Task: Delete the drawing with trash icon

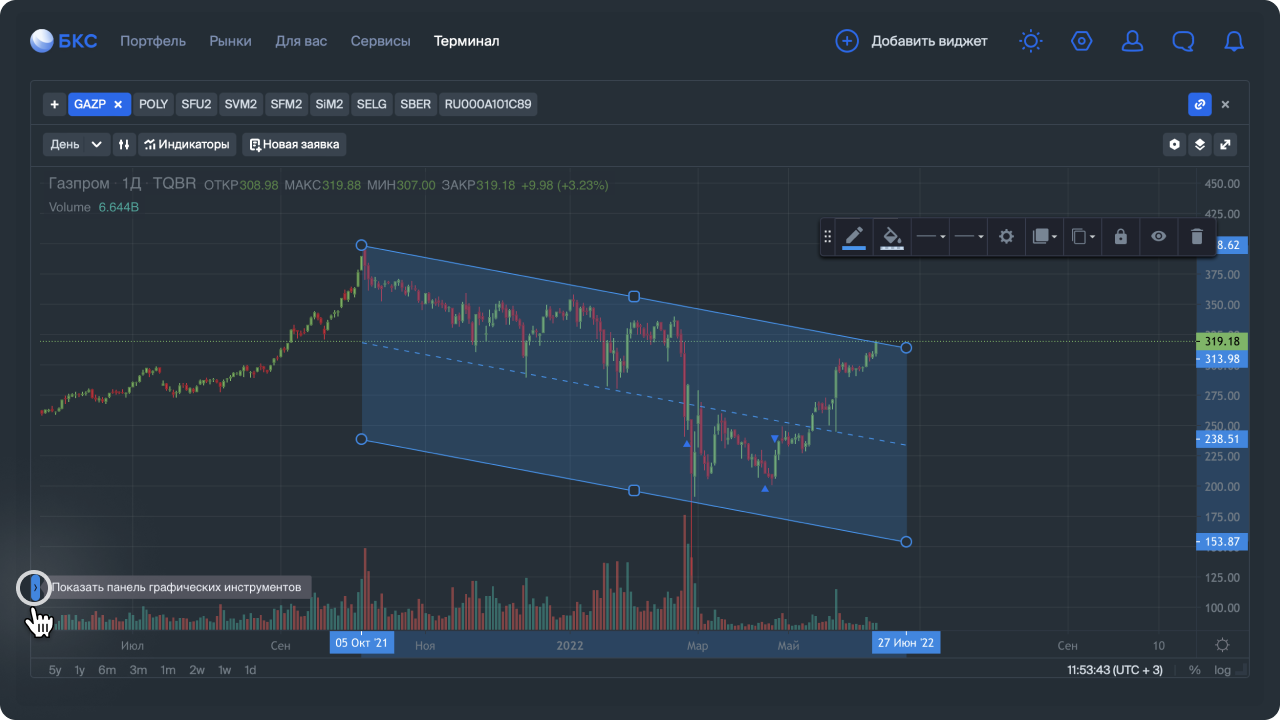Action: [x=1197, y=237]
